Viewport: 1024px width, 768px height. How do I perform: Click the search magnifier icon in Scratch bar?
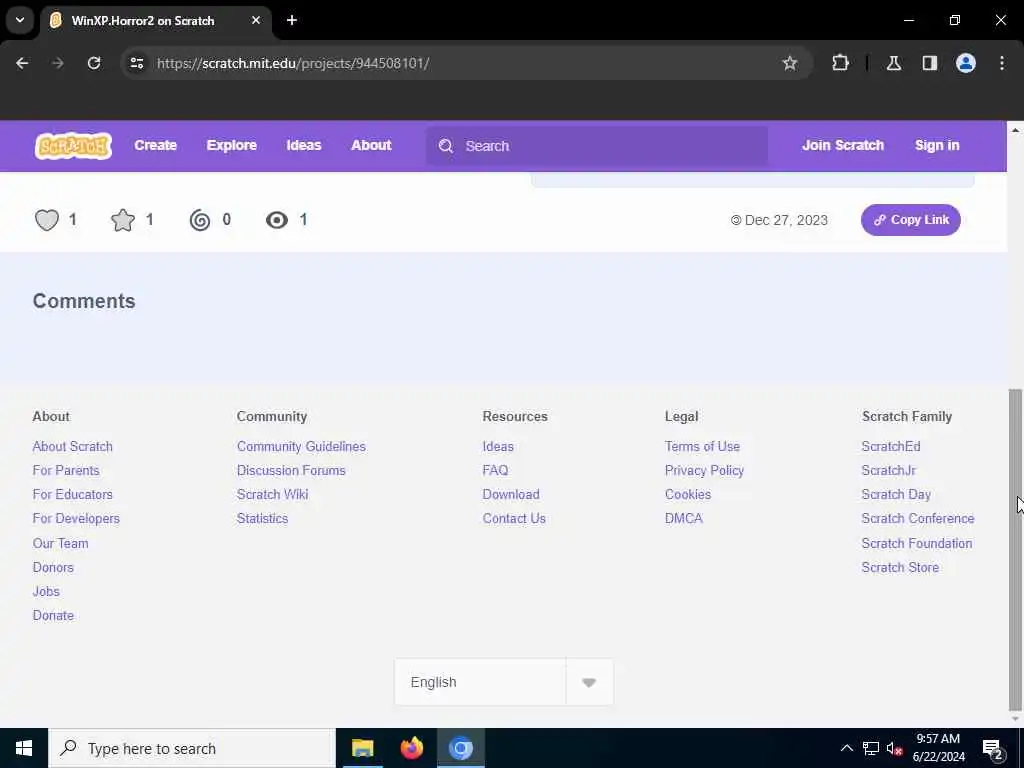446,146
